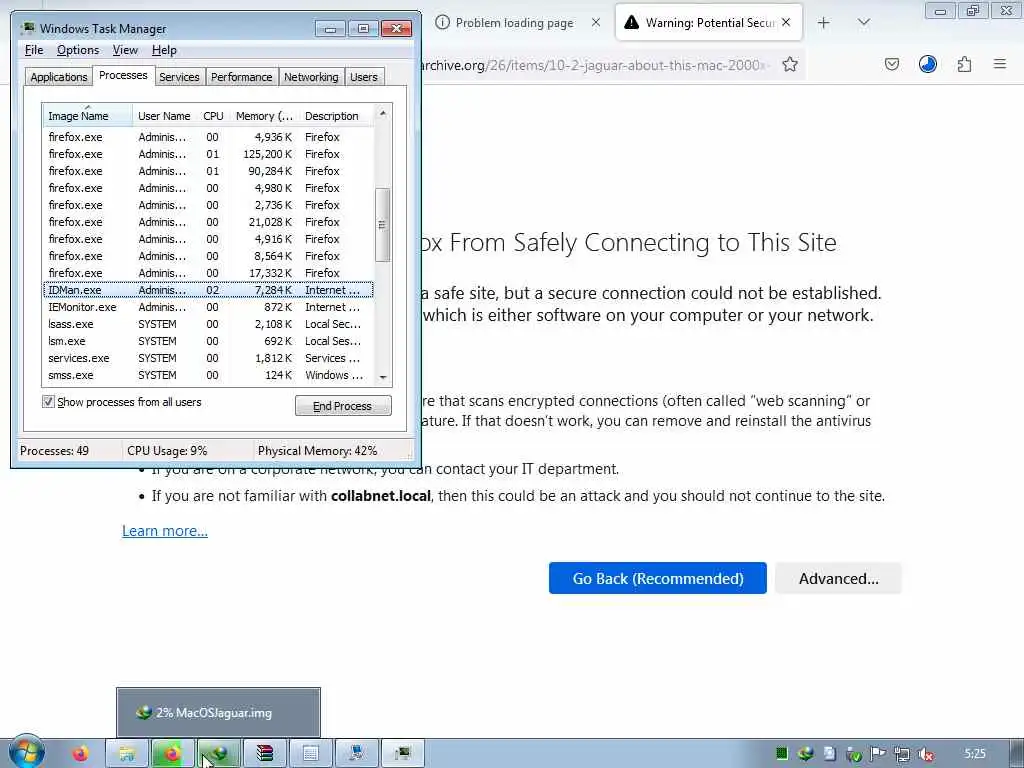Open WinRAR books icon on taskbar
Viewport: 1024px width, 768px height.
pyautogui.click(x=264, y=754)
